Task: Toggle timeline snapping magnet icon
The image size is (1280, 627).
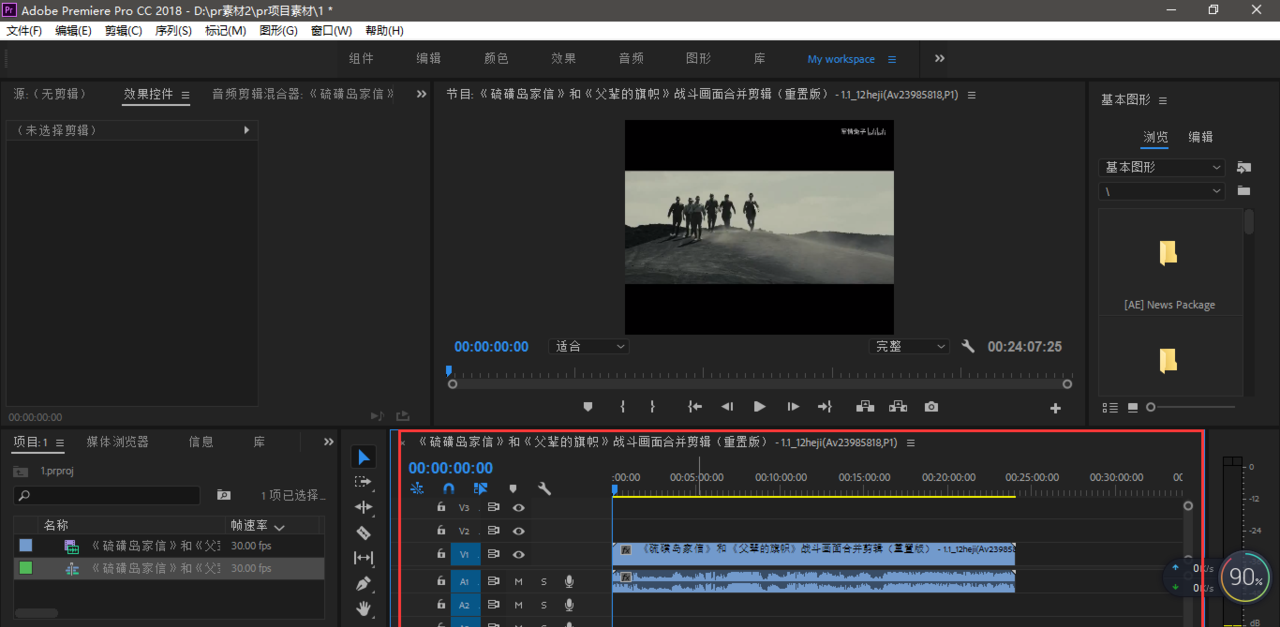Action: [449, 489]
